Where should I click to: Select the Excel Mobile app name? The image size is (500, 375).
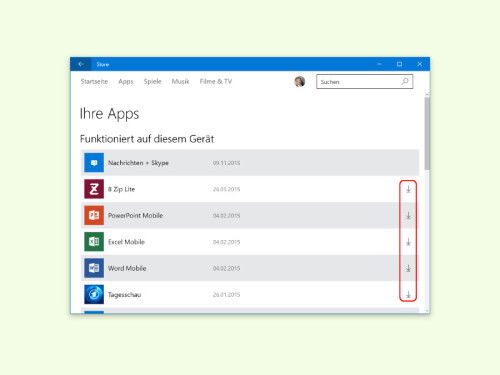tap(126, 242)
